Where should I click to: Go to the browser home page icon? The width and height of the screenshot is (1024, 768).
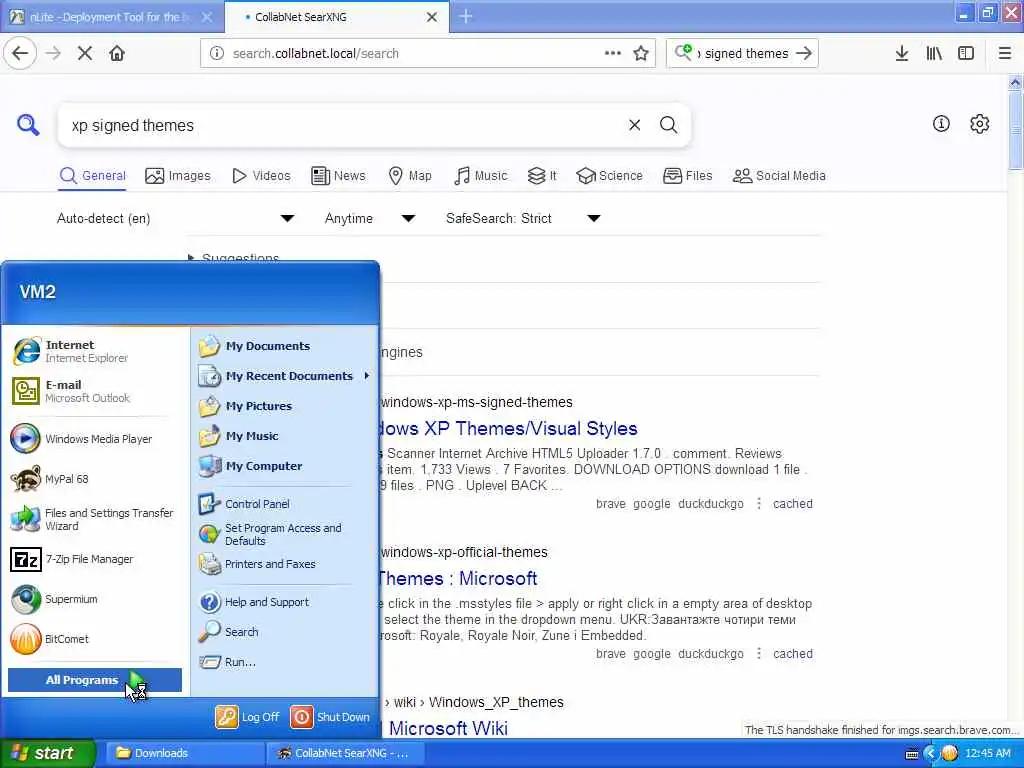pos(117,54)
